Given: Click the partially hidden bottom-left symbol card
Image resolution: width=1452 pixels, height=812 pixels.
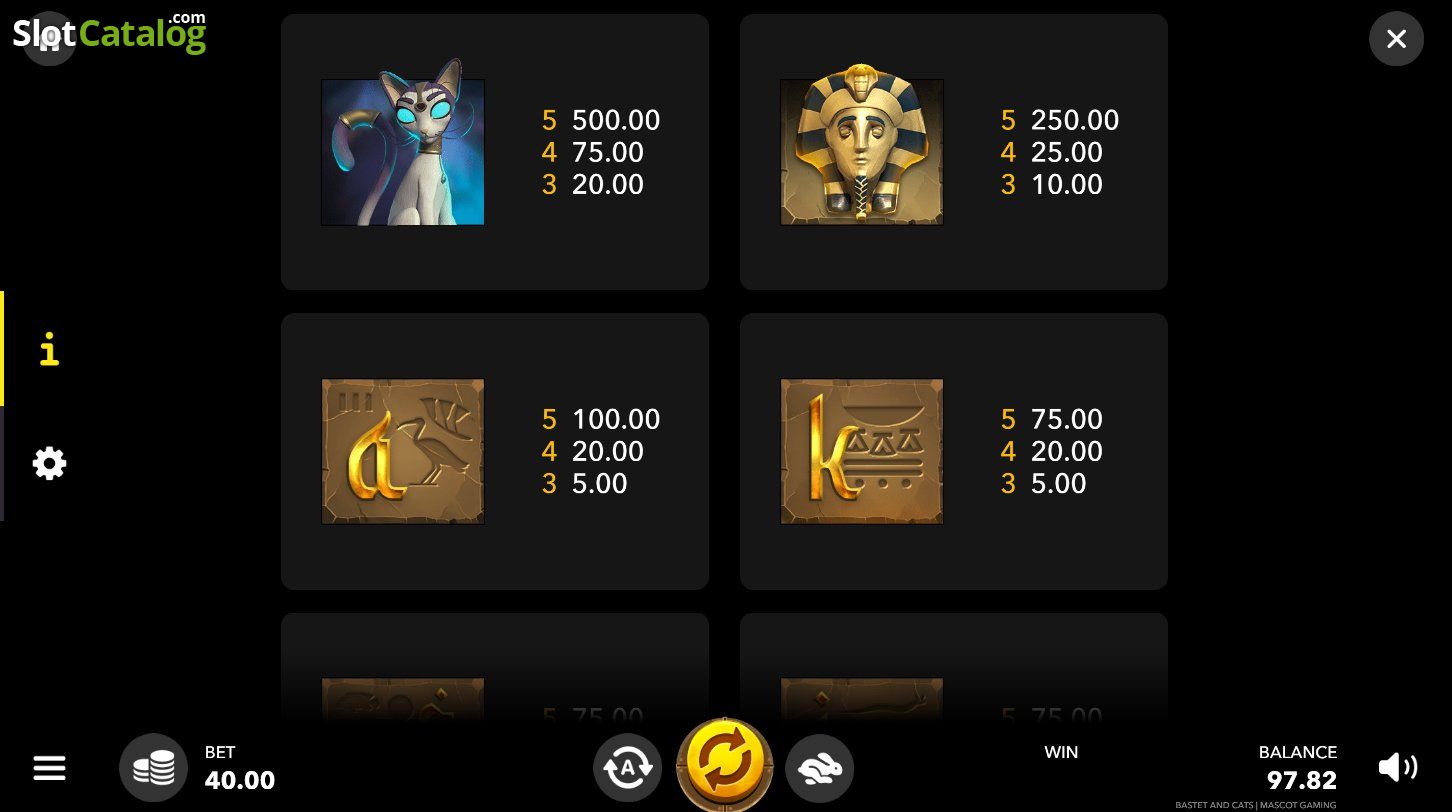Looking at the screenshot, I should (495, 668).
